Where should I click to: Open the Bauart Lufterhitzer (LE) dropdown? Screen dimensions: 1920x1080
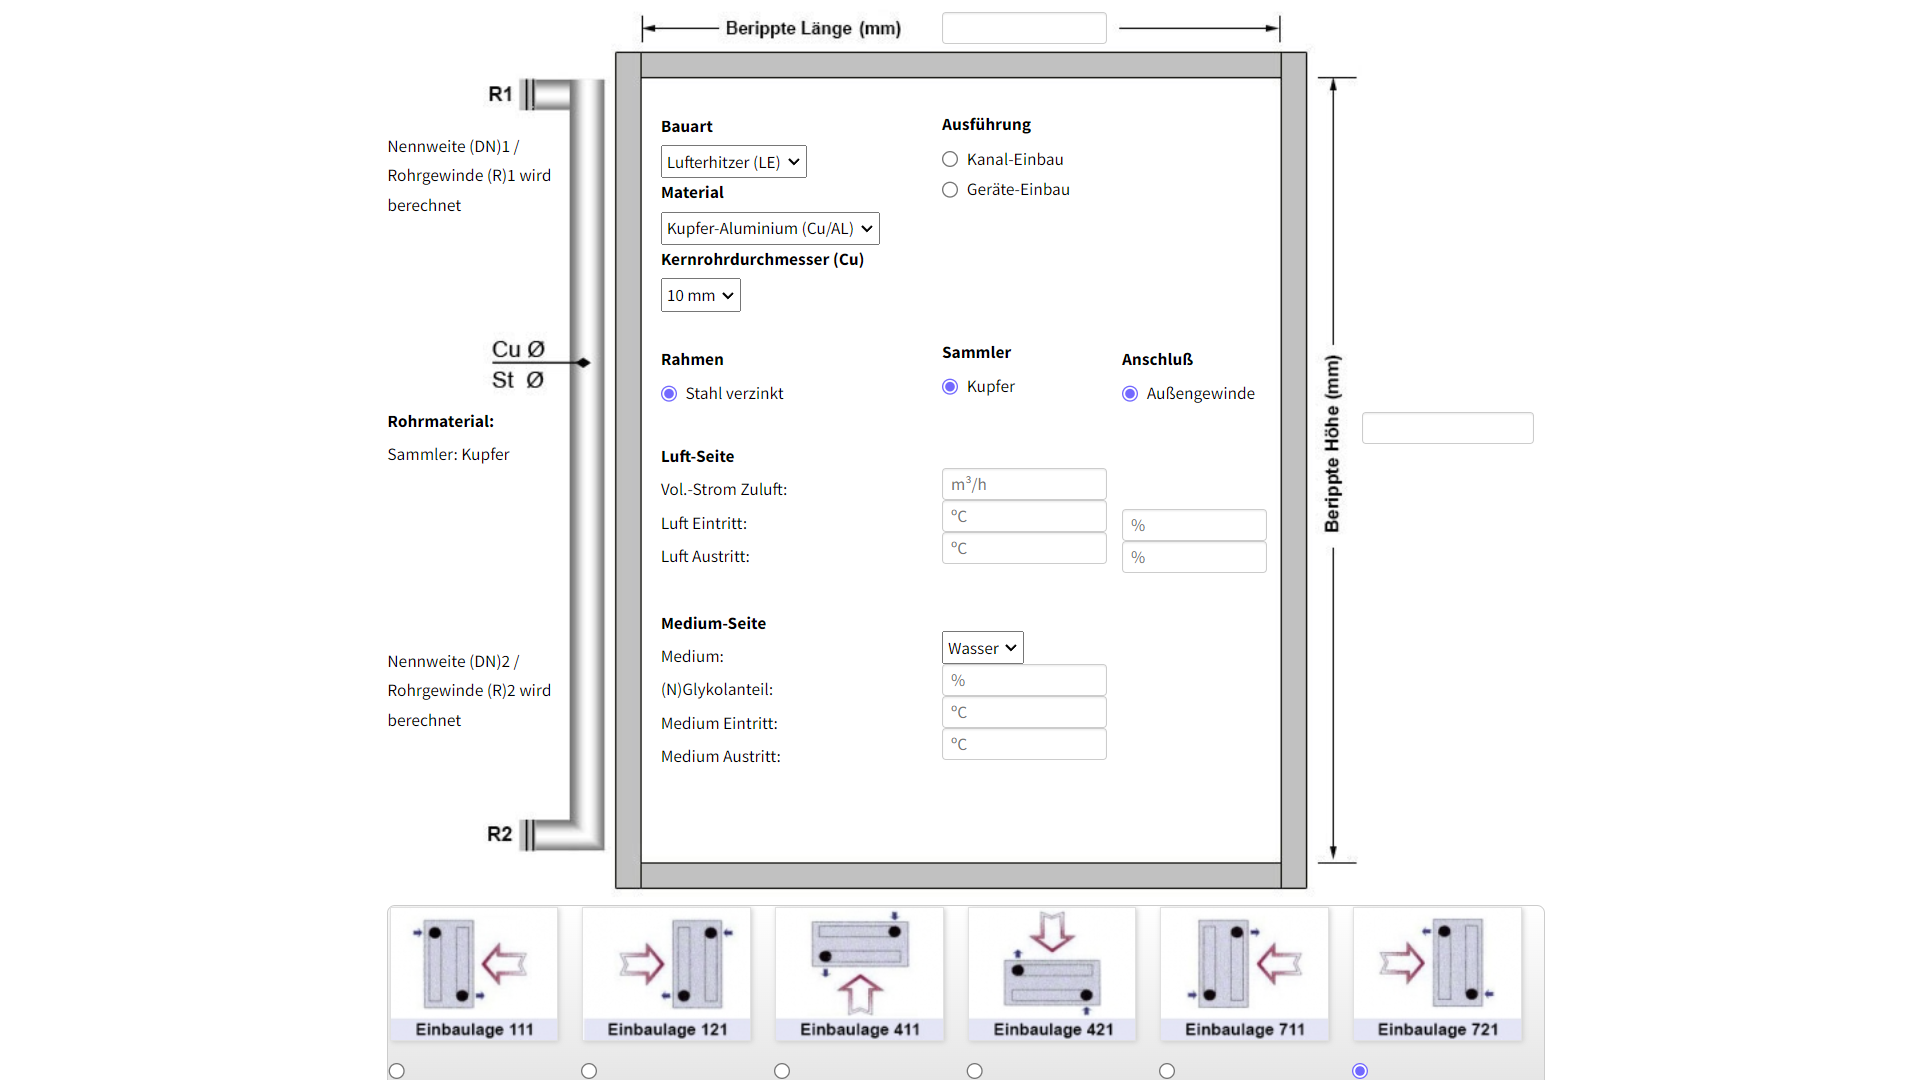[x=733, y=162]
